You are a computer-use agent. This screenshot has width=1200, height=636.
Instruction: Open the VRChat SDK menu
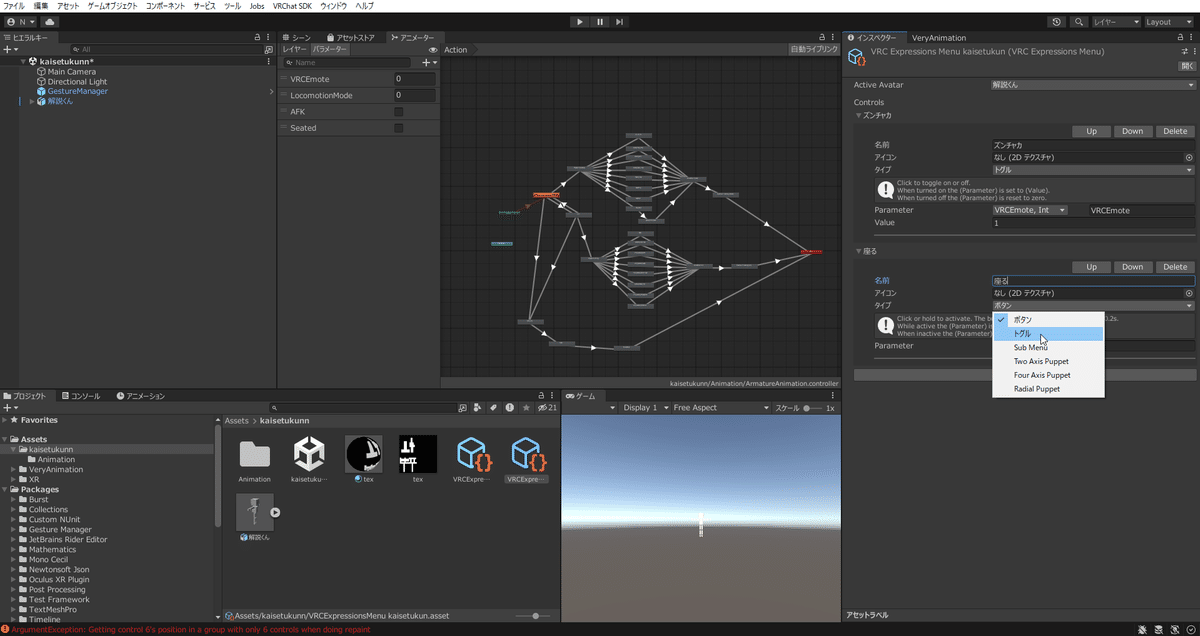291,6
